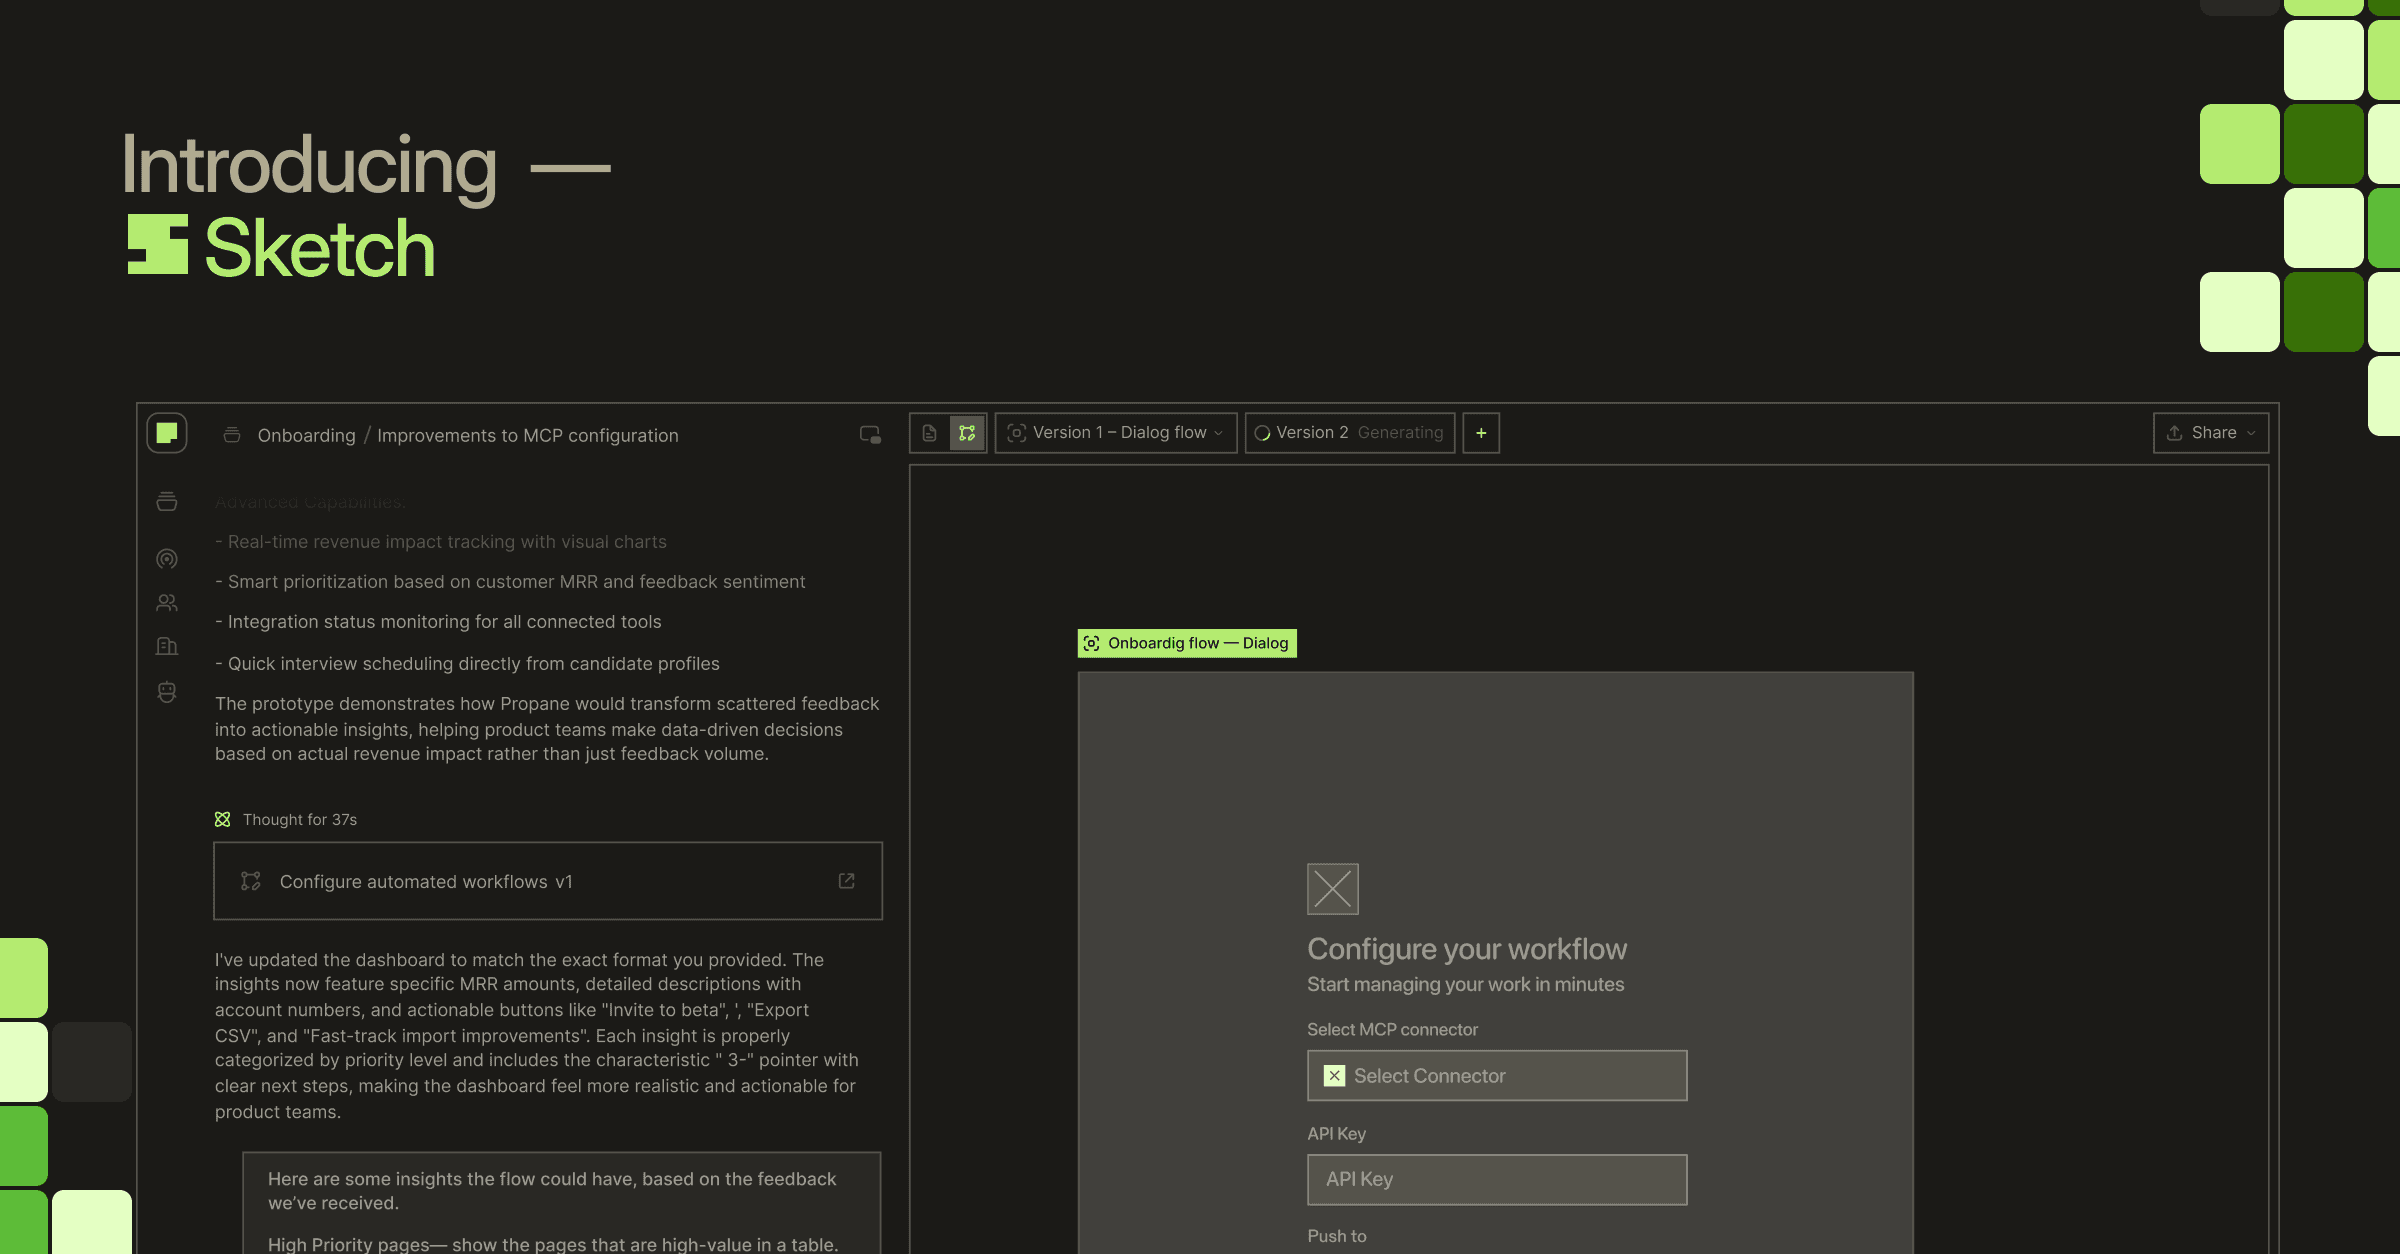Open the people icon in sidebar
The height and width of the screenshot is (1254, 2400).
(167, 603)
